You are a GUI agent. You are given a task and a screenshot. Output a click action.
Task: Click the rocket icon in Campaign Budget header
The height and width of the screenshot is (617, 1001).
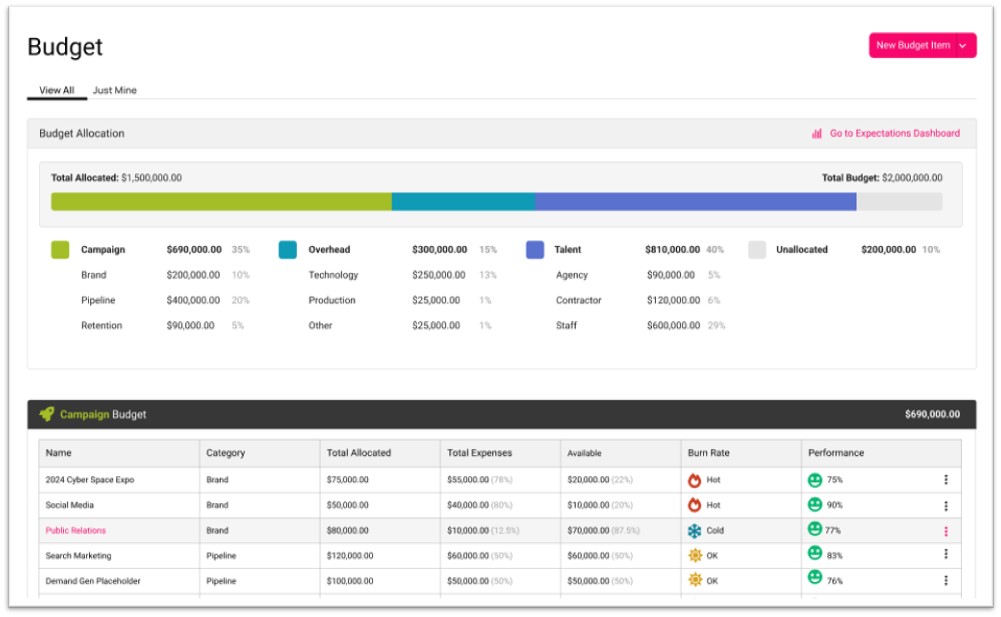46,414
